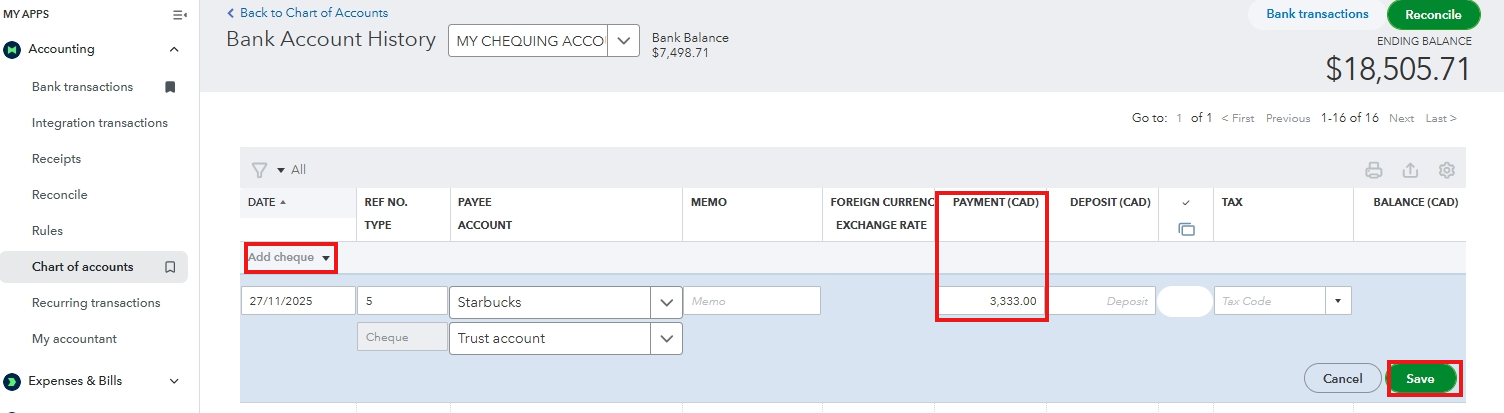
Task: Open the print register icon
Action: pos(1374,170)
